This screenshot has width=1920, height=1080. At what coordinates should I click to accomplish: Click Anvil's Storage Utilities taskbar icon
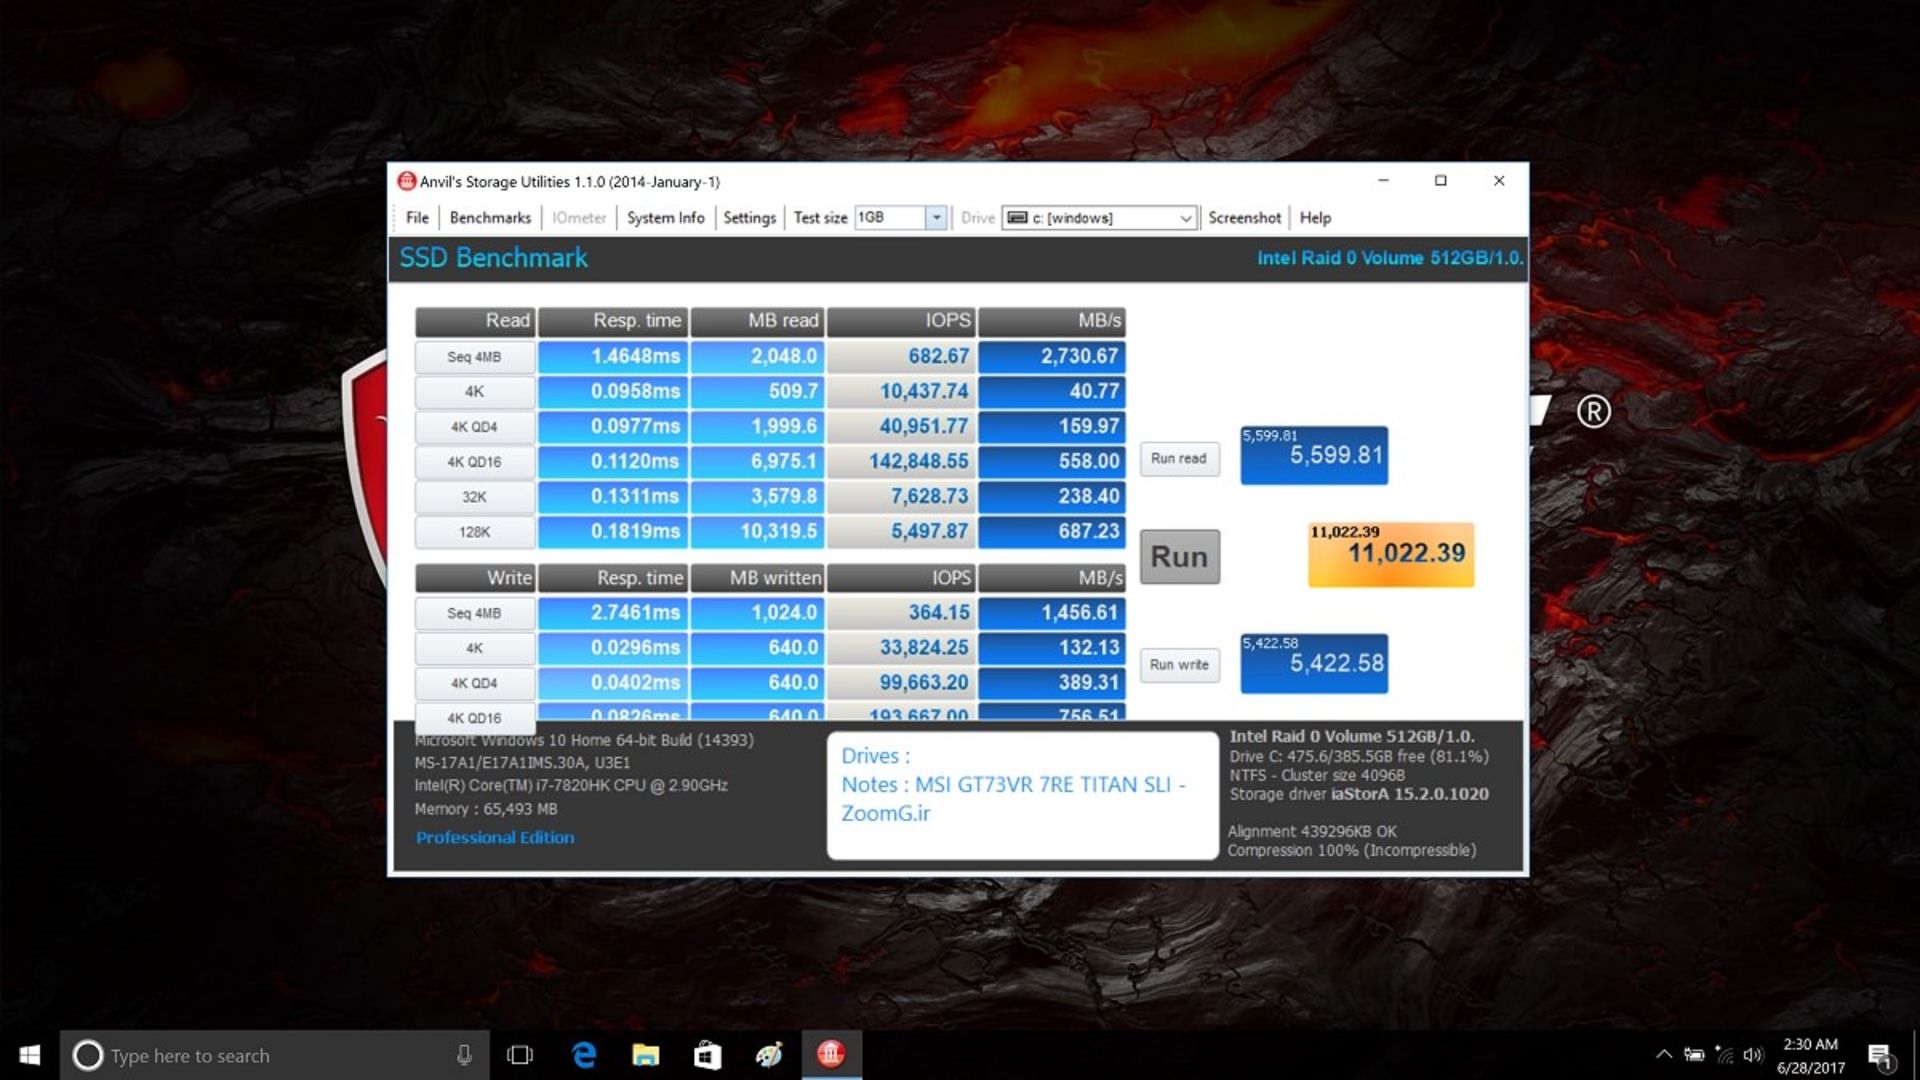[x=831, y=1055]
